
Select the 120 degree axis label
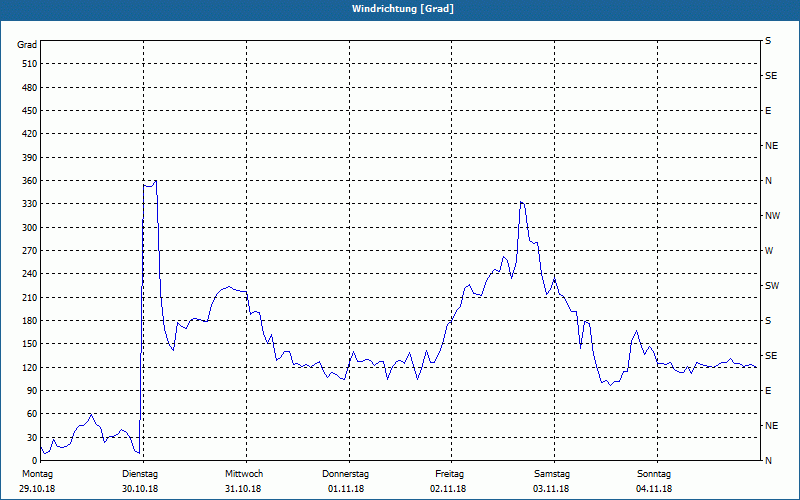[x=30, y=367]
